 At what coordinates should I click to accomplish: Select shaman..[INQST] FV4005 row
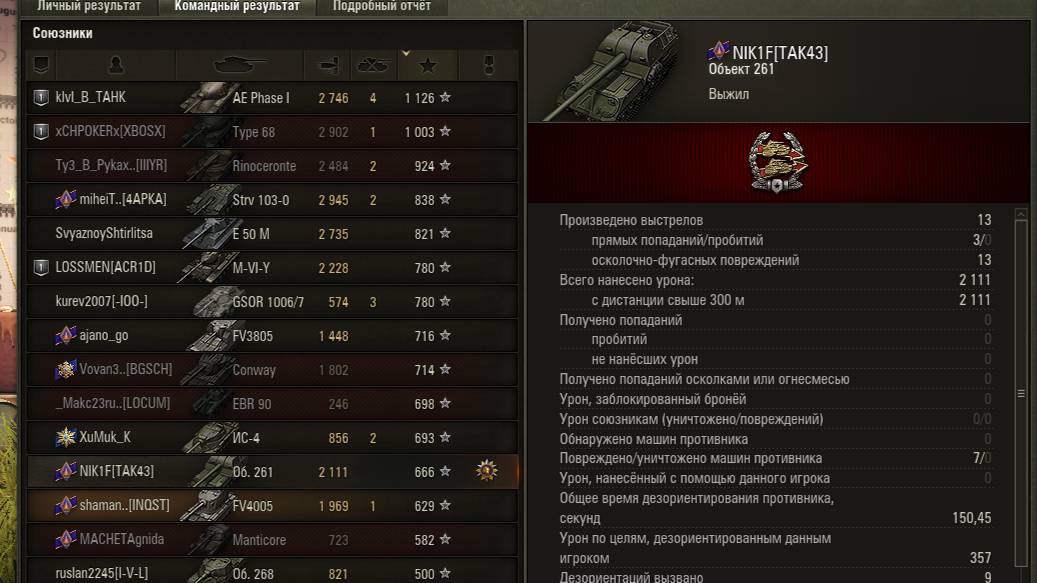pos(272,506)
